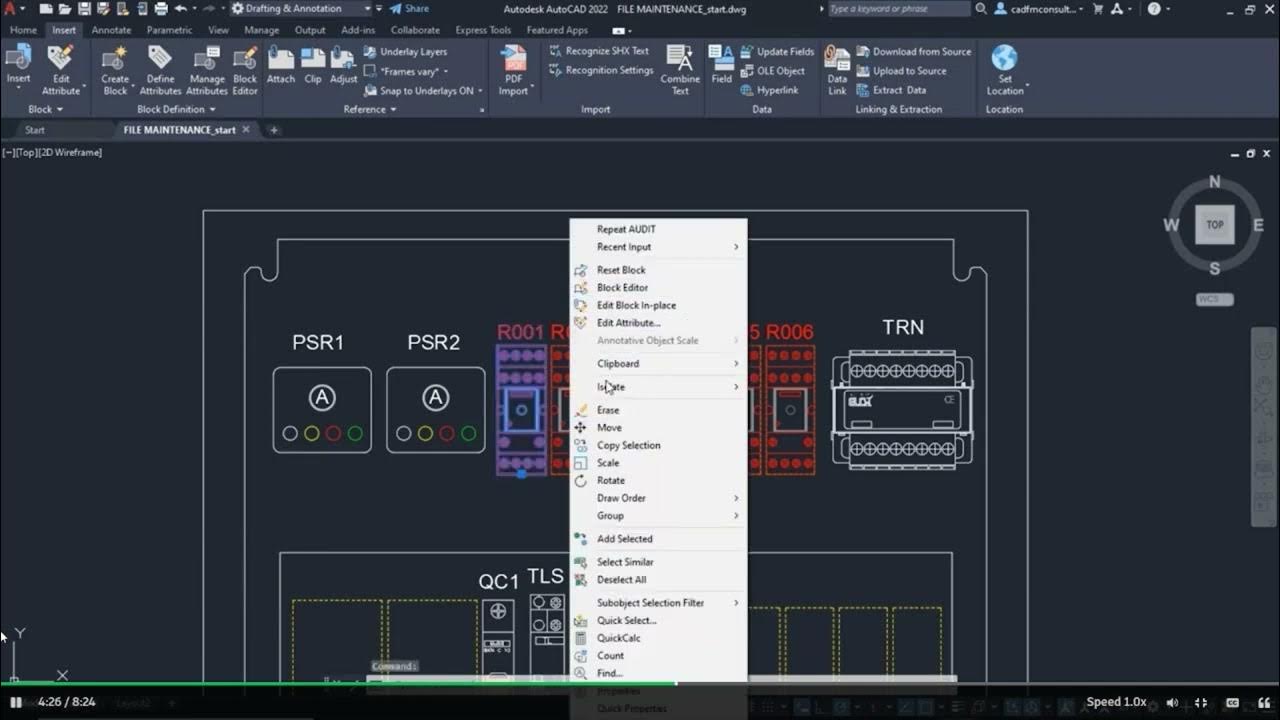Expand the Recent Input submenu
This screenshot has height=720, width=1280.
pos(658,247)
